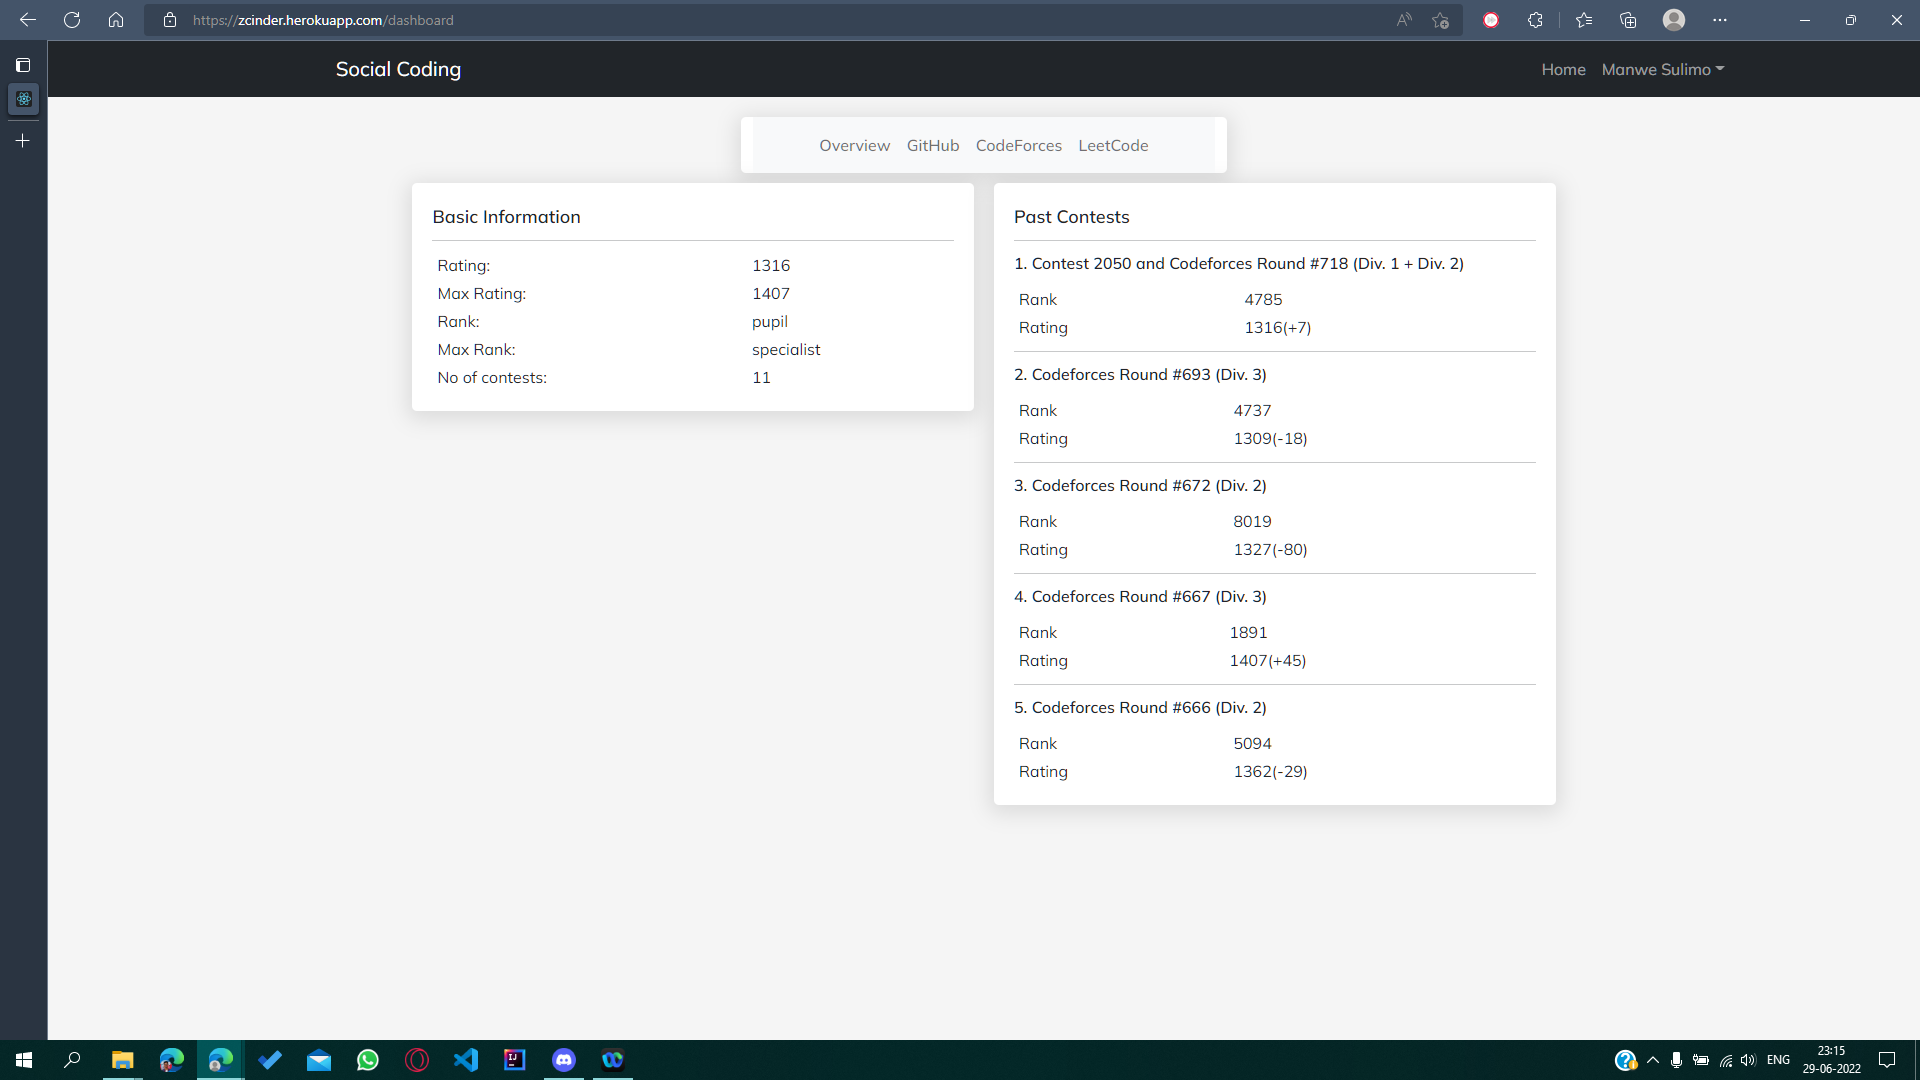This screenshot has width=1920, height=1080.
Task: Add a new tab with plus icon
Action: click(x=23, y=141)
